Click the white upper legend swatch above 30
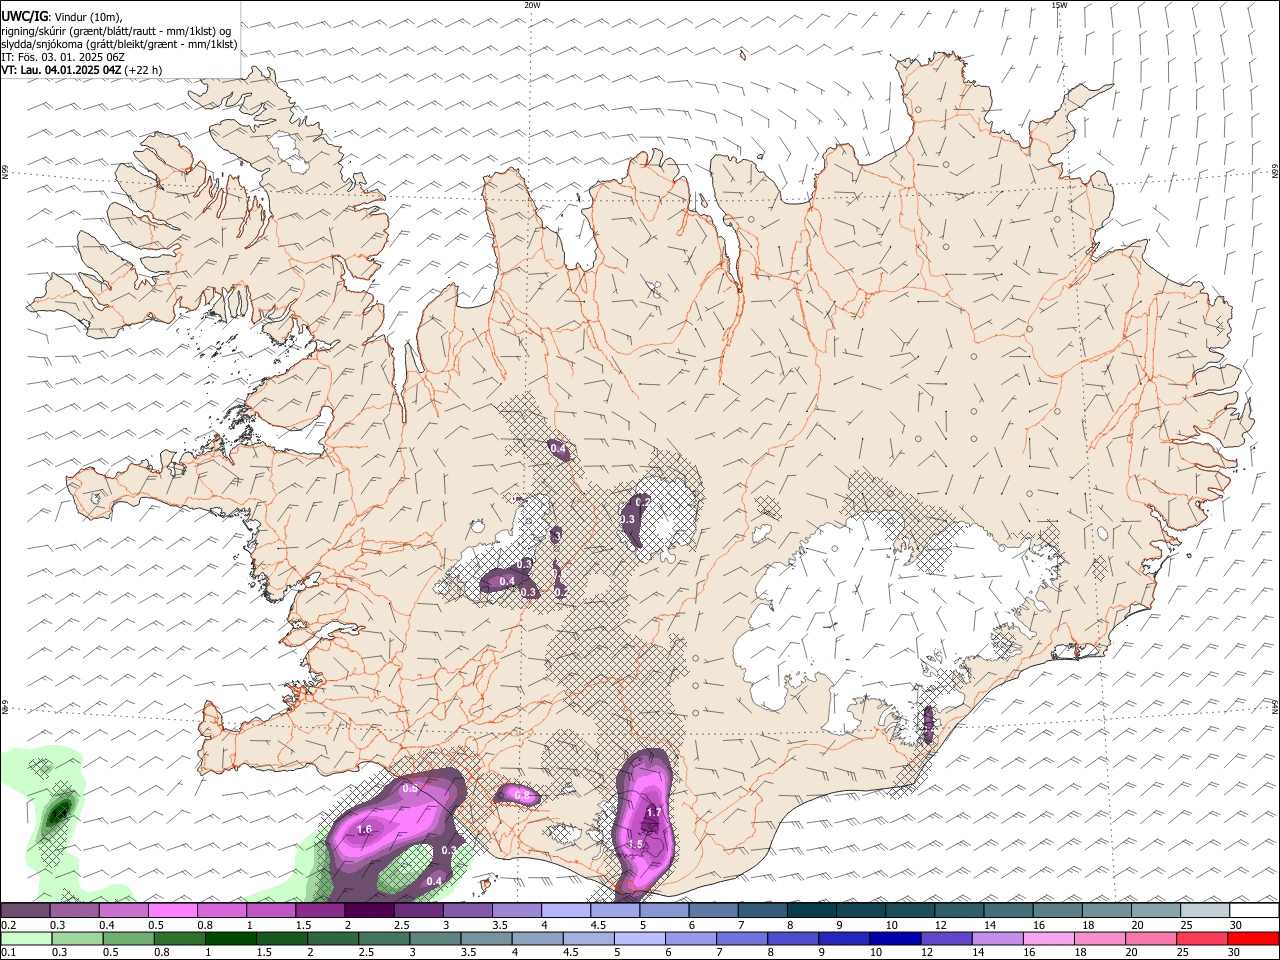 [x=1254, y=911]
